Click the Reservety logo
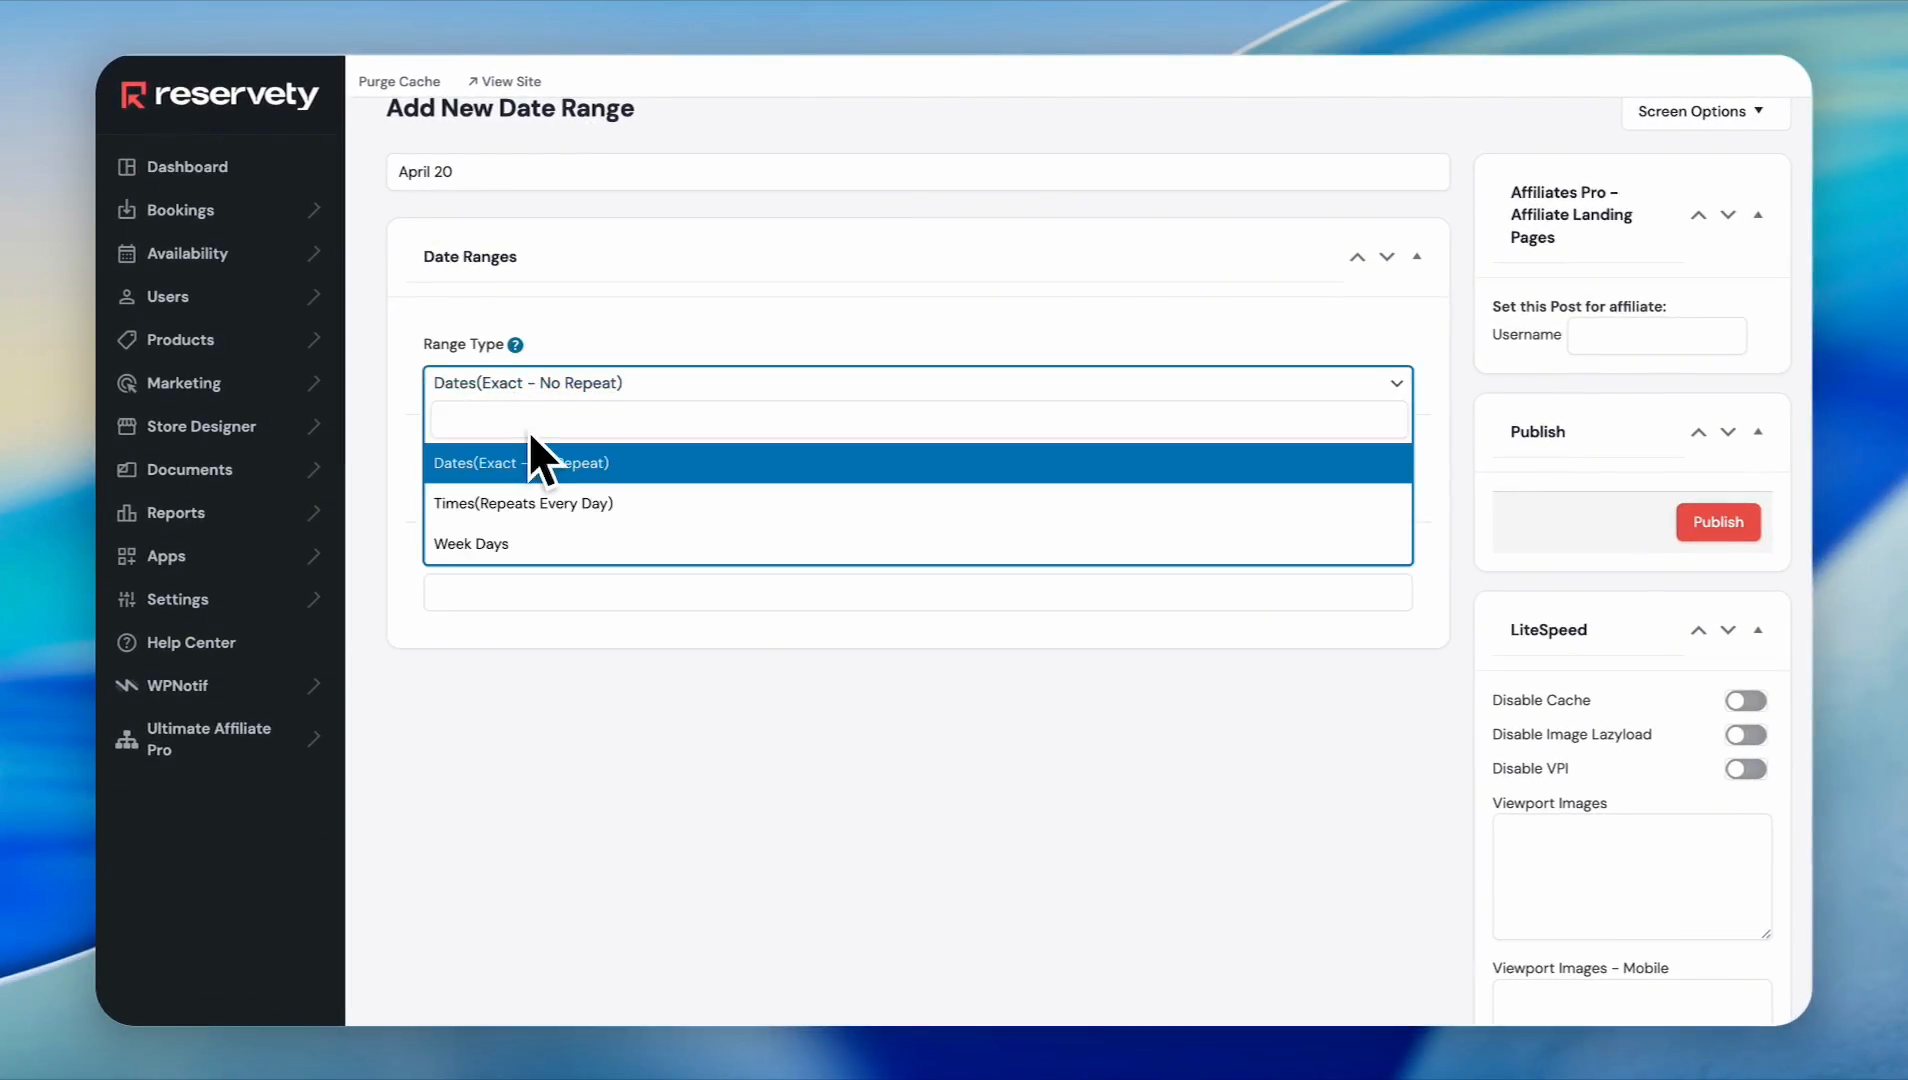This screenshot has width=1908, height=1080. (x=220, y=95)
